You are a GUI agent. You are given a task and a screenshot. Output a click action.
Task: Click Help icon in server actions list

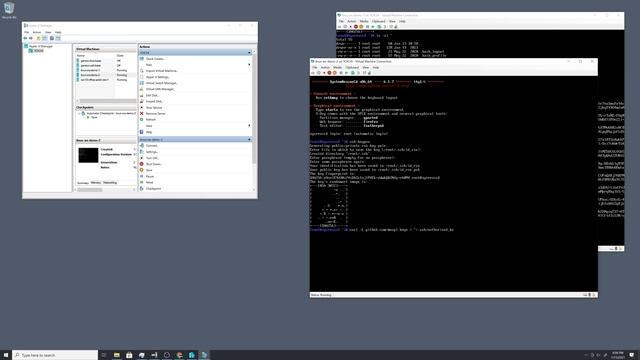(x=142, y=132)
